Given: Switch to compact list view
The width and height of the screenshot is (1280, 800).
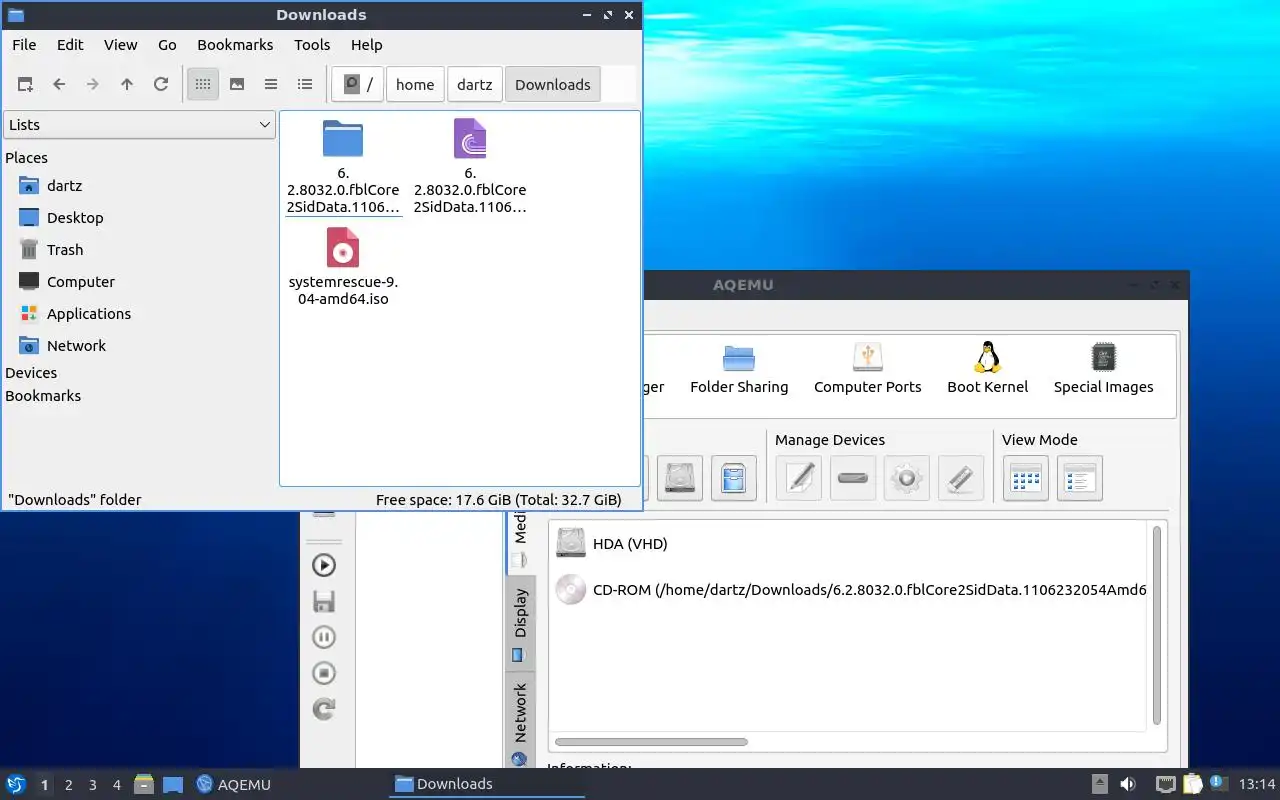Looking at the screenshot, I should tap(271, 85).
